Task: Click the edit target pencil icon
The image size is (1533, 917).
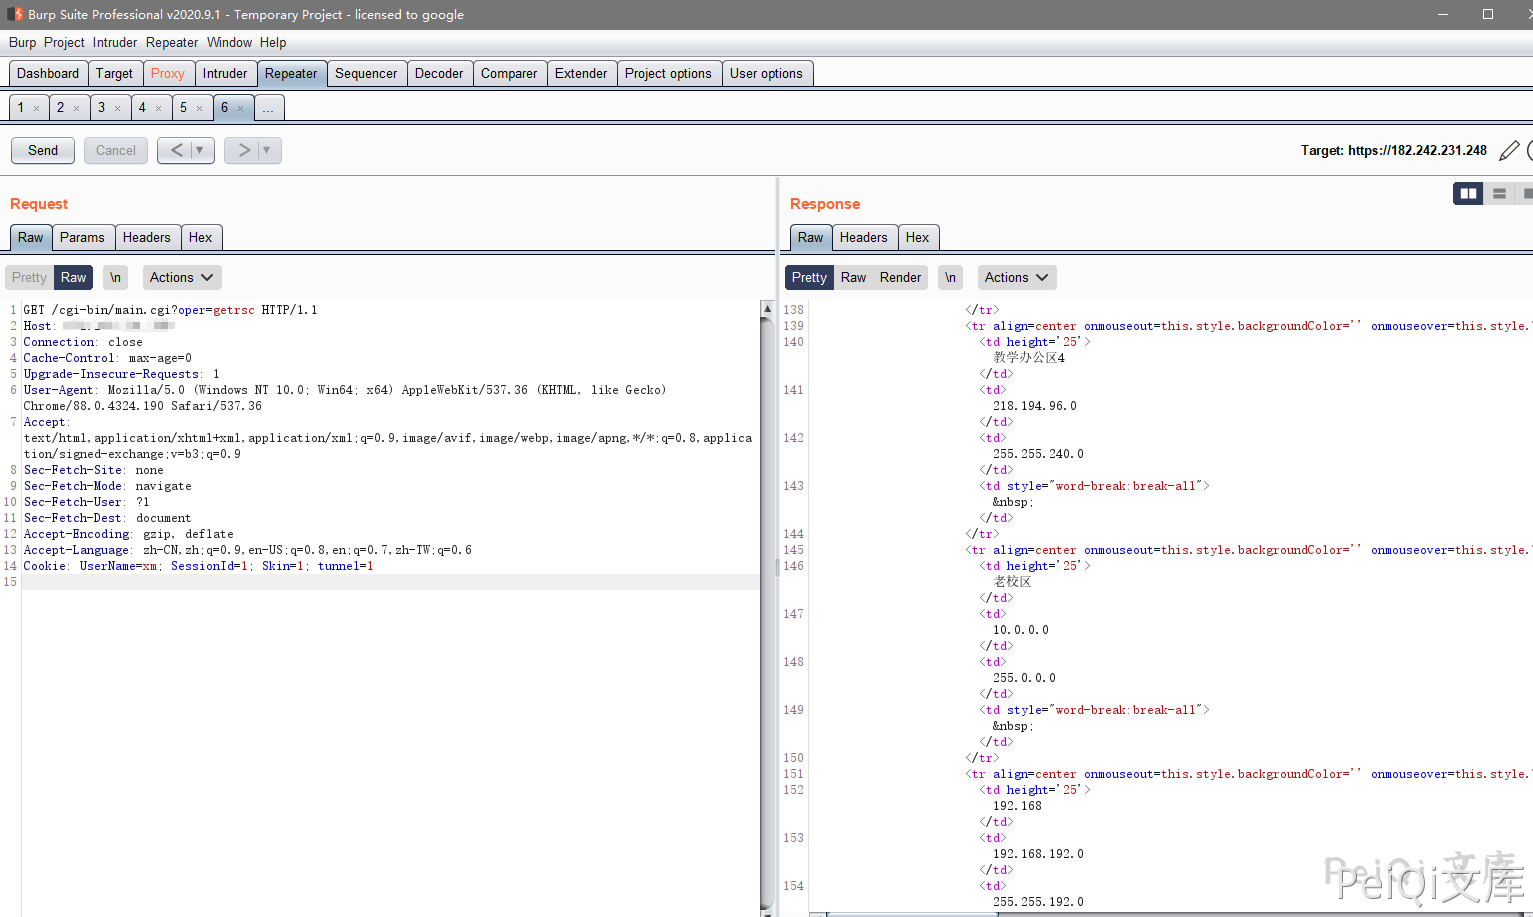Action: click(x=1509, y=151)
